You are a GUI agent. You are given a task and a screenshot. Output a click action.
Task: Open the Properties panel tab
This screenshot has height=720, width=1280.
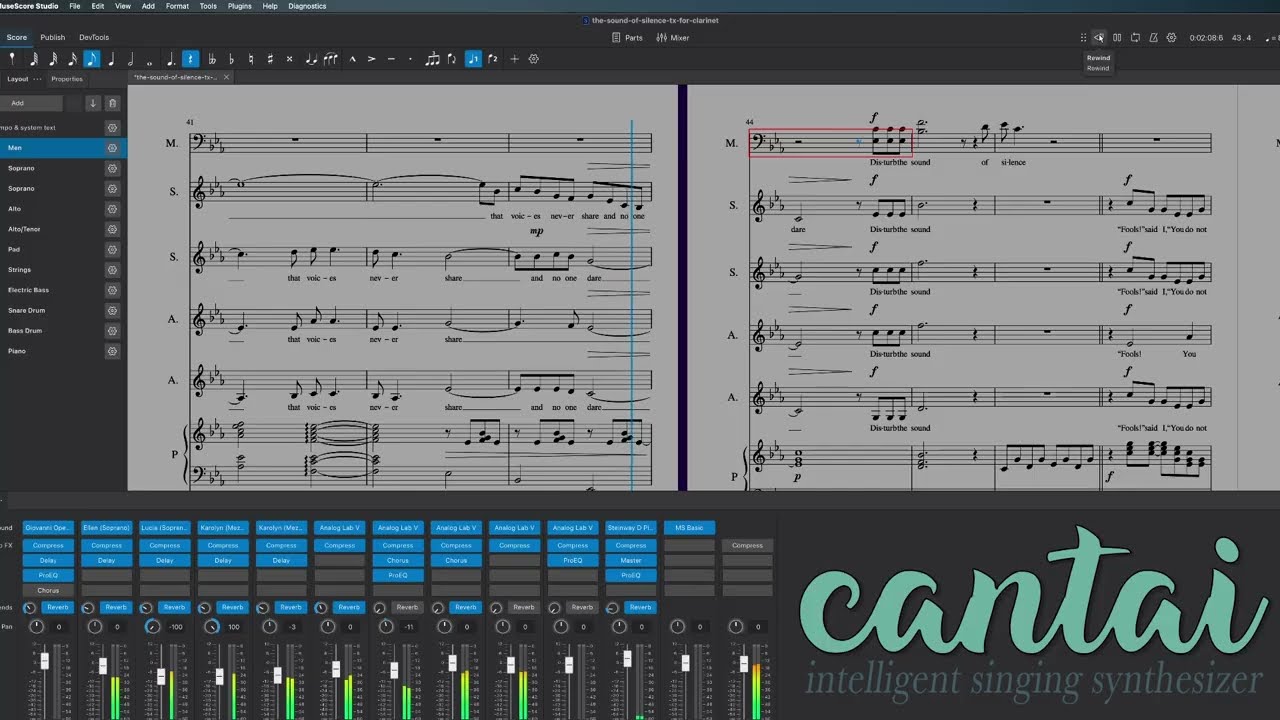(67, 79)
